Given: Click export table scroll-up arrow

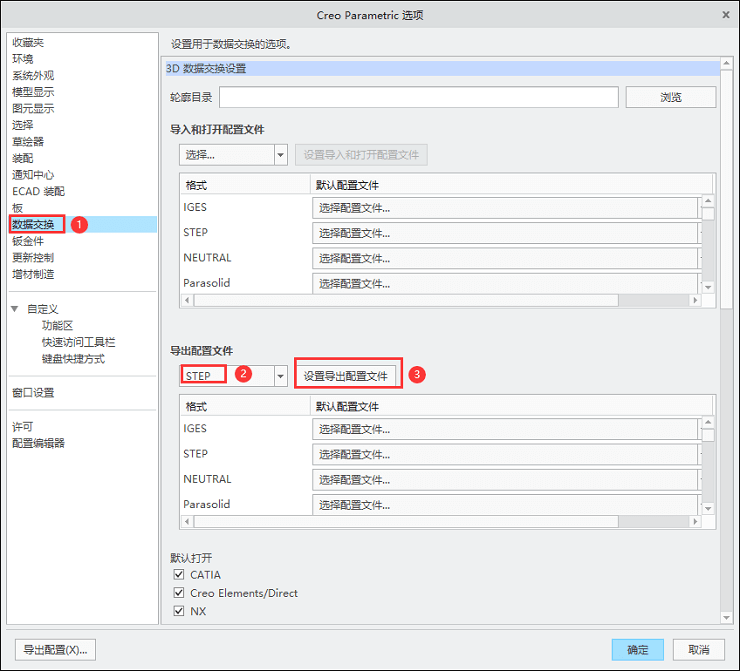Looking at the screenshot, I should coord(708,422).
